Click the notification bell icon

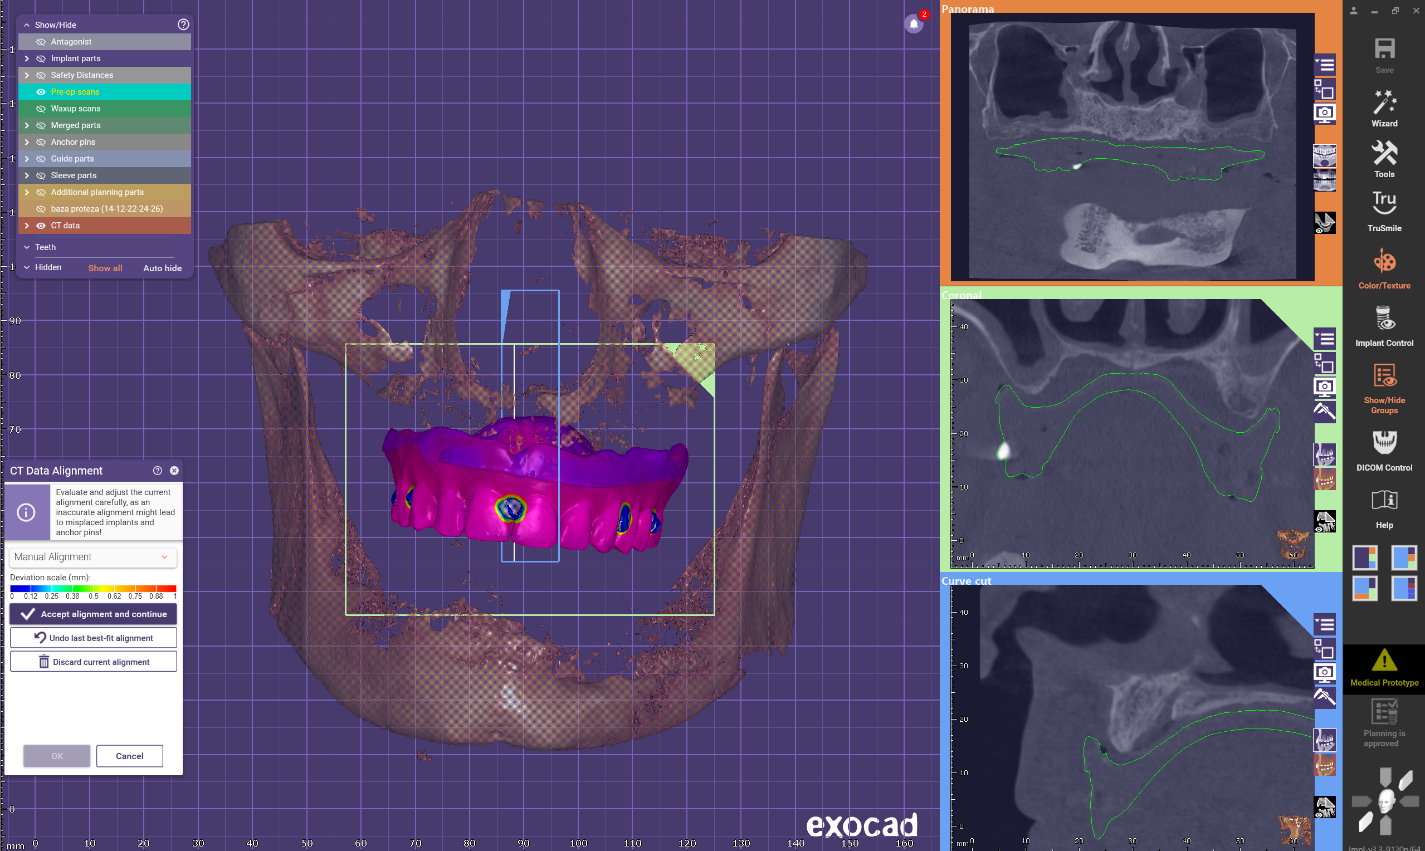[x=913, y=24]
